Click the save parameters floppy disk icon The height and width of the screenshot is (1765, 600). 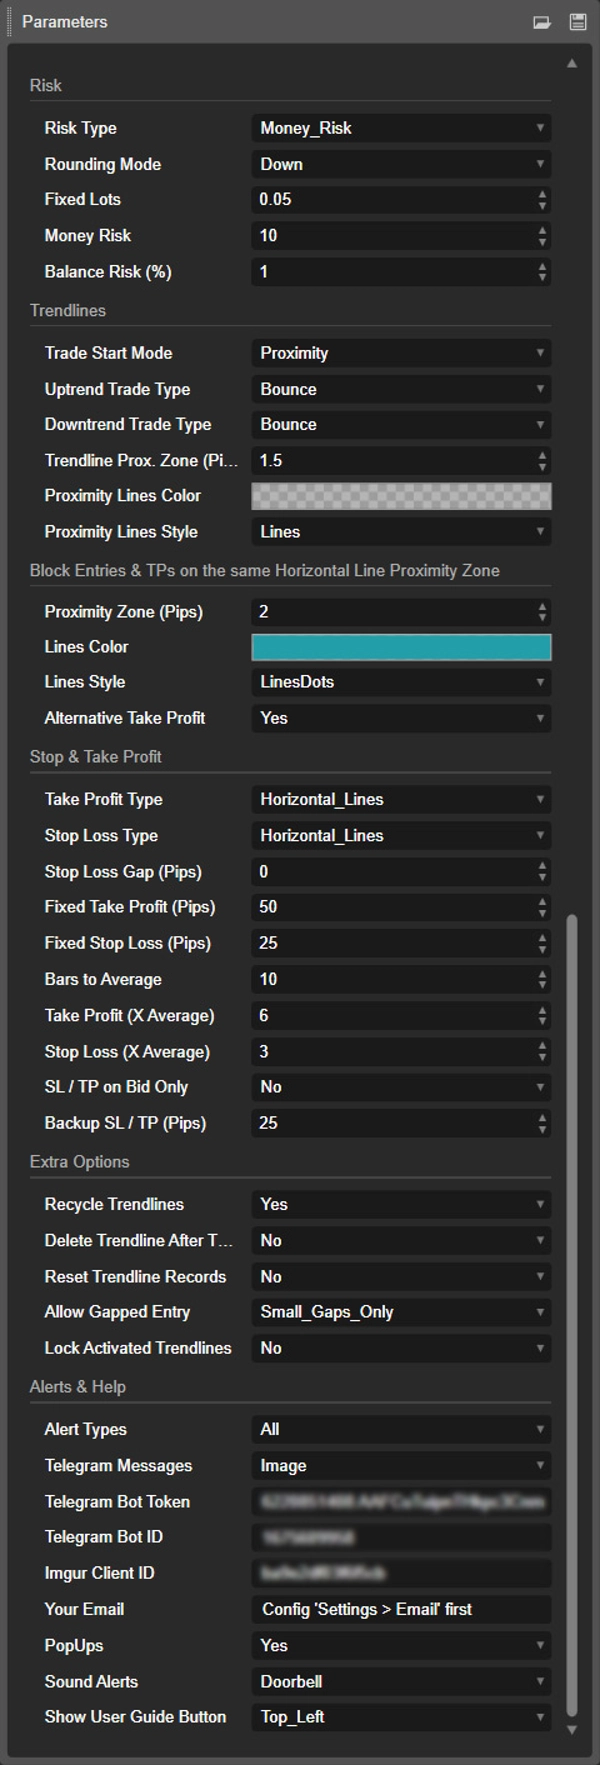[578, 22]
